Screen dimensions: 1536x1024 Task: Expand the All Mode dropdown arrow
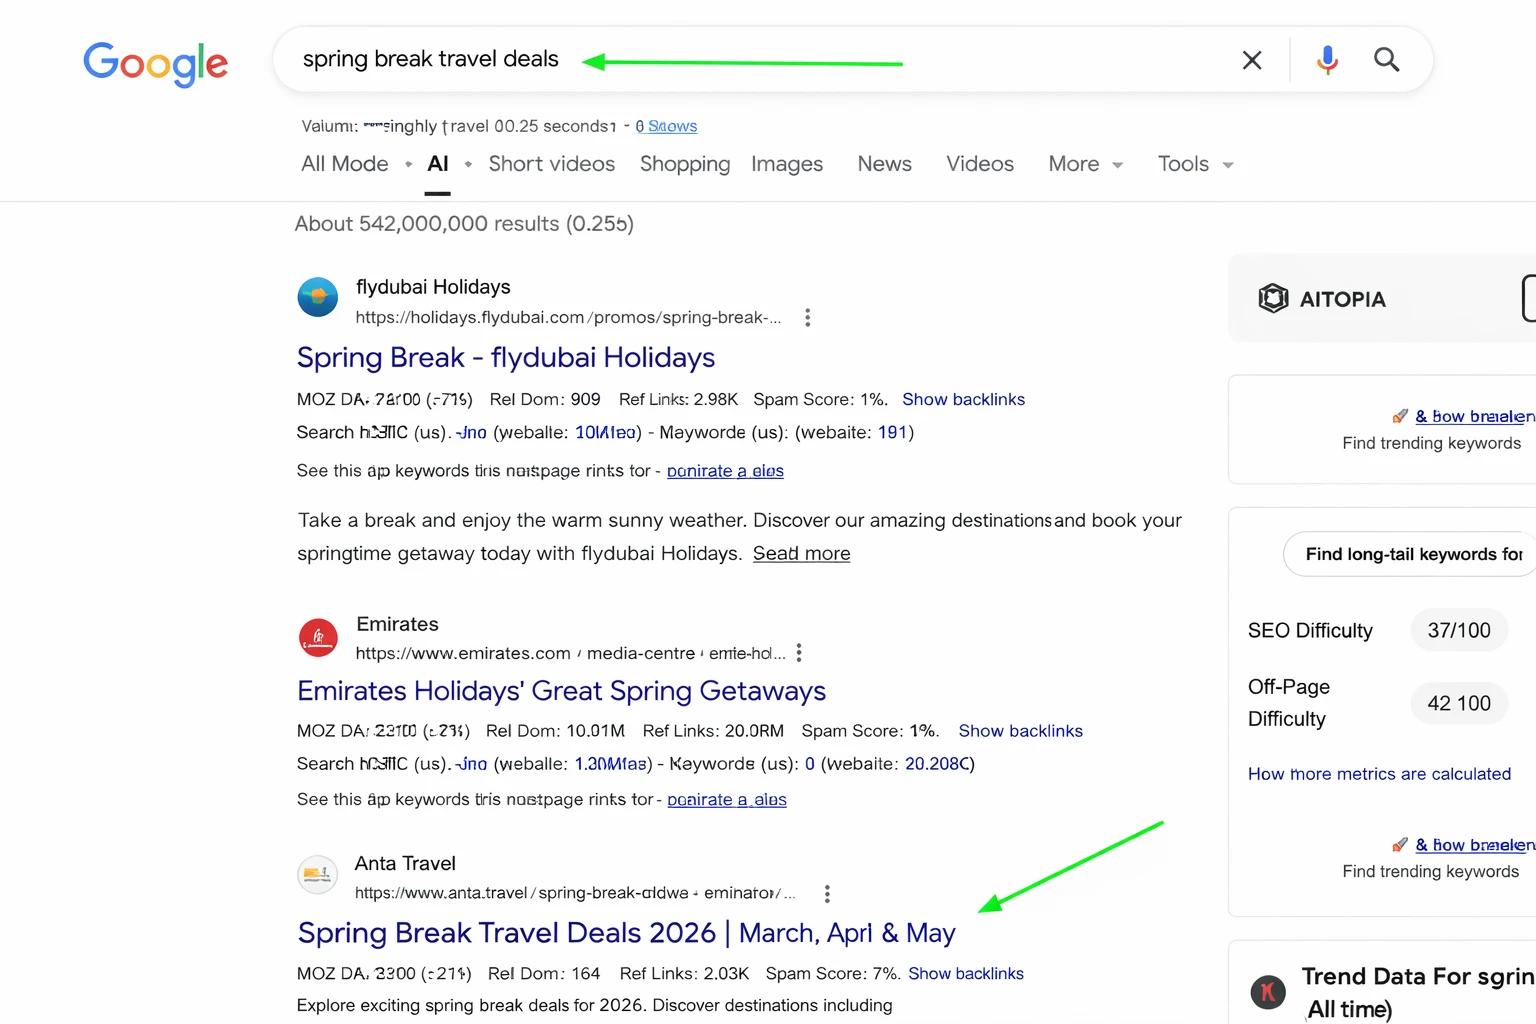(409, 163)
